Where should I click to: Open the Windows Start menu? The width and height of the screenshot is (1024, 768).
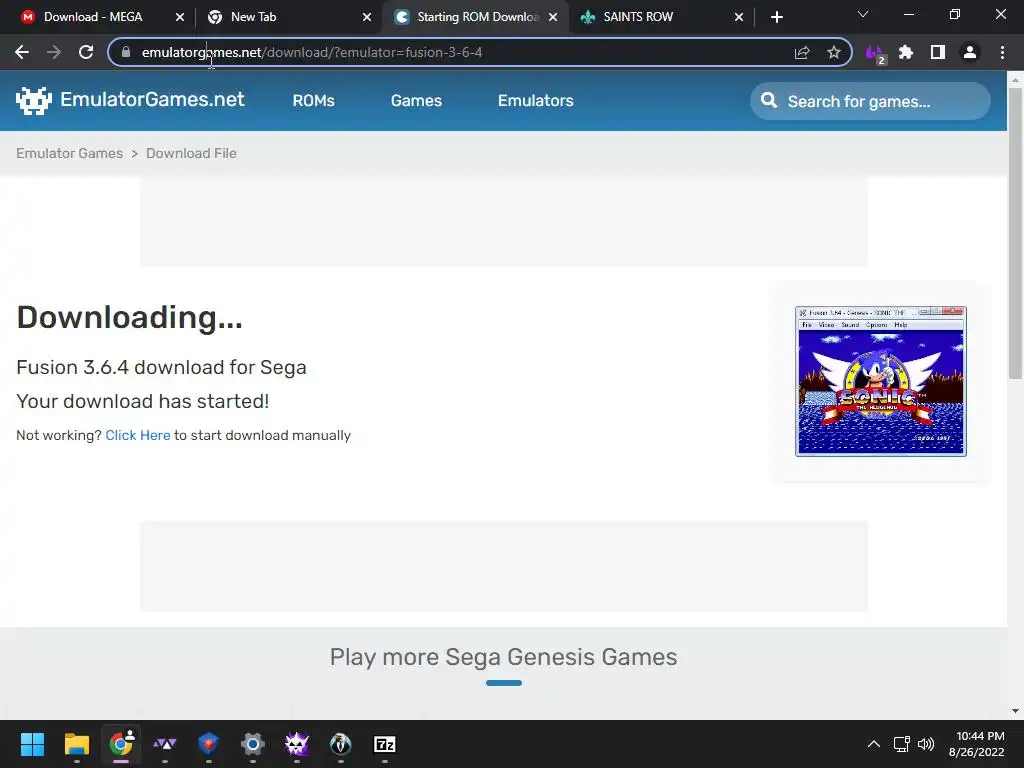pyautogui.click(x=32, y=744)
